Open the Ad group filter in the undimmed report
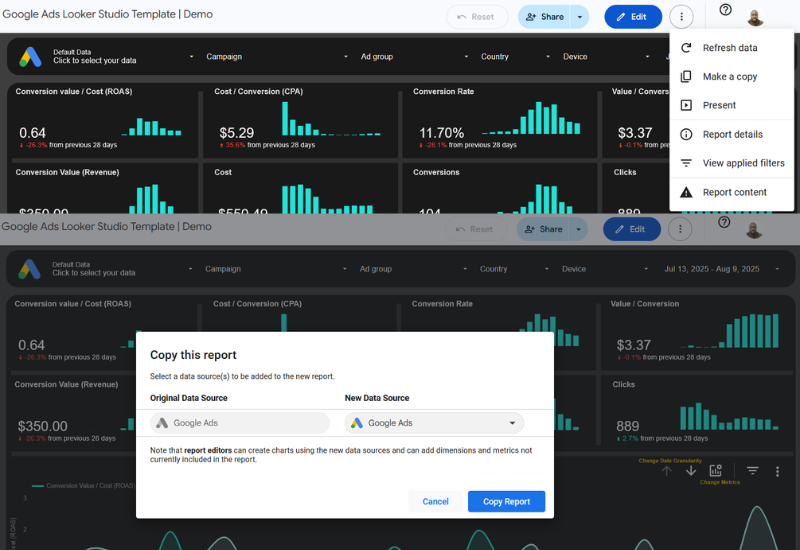 click(414, 57)
